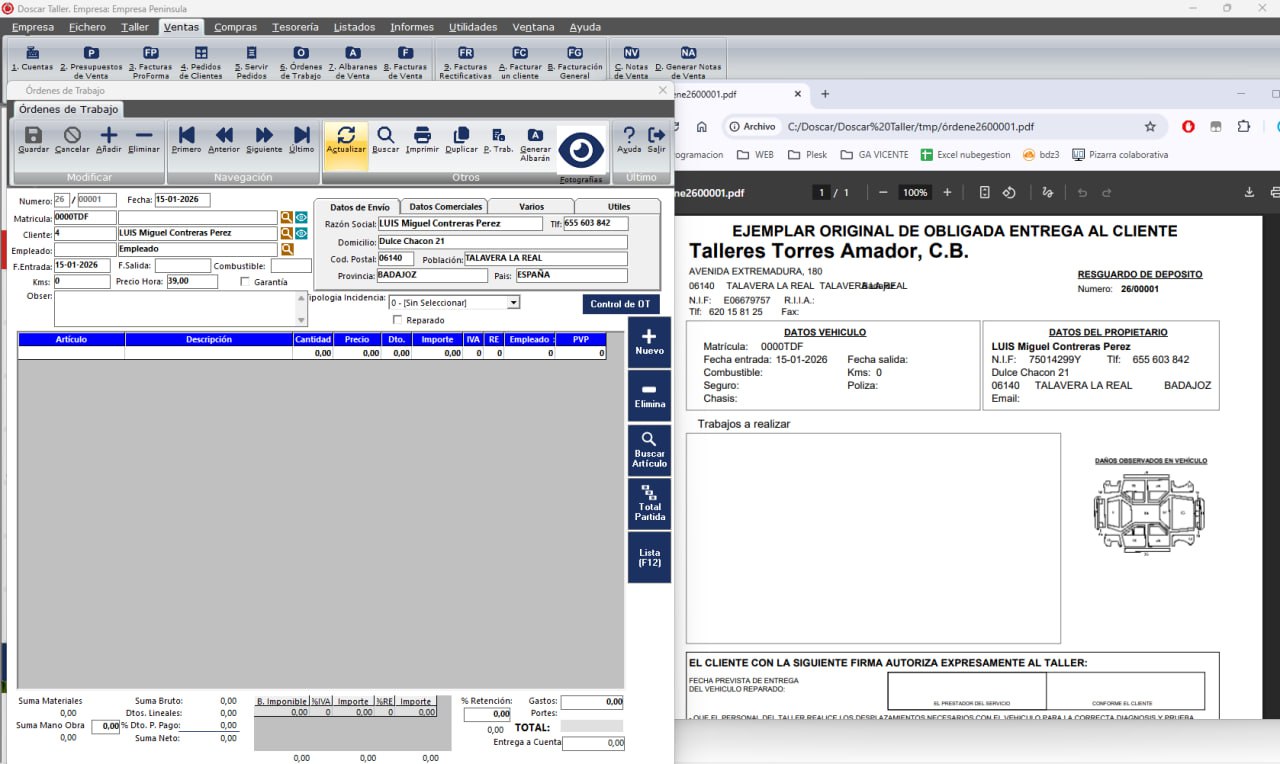Open Fotografías with the eye icon
This screenshot has height=764, width=1280.
click(581, 151)
